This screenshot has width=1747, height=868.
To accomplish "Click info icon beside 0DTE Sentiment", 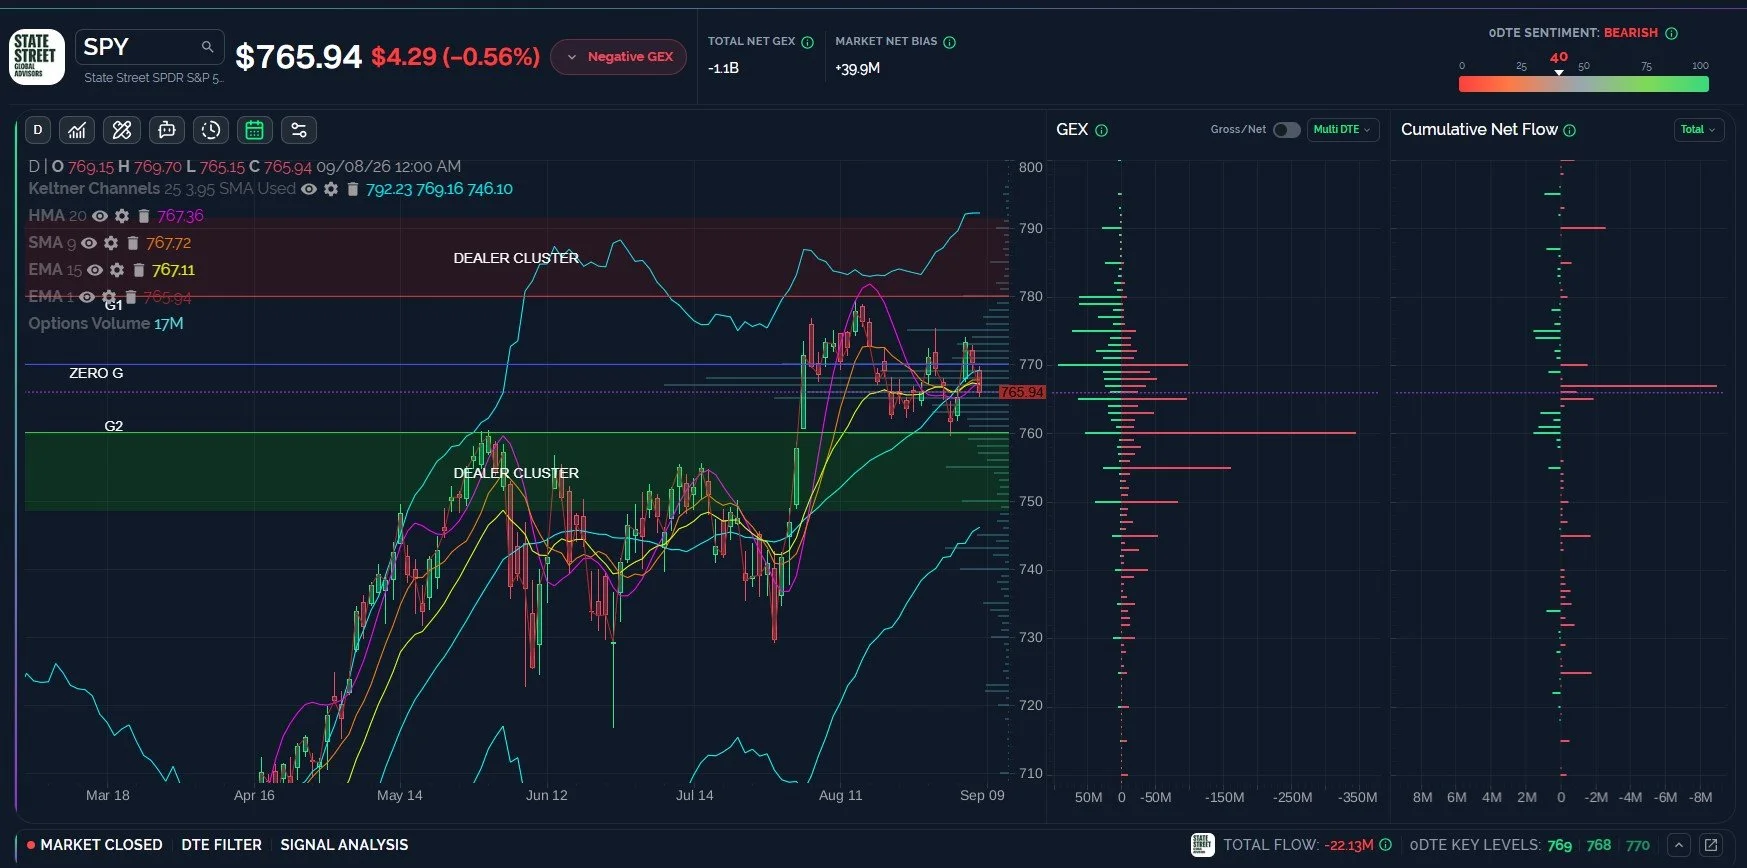I will [1671, 33].
